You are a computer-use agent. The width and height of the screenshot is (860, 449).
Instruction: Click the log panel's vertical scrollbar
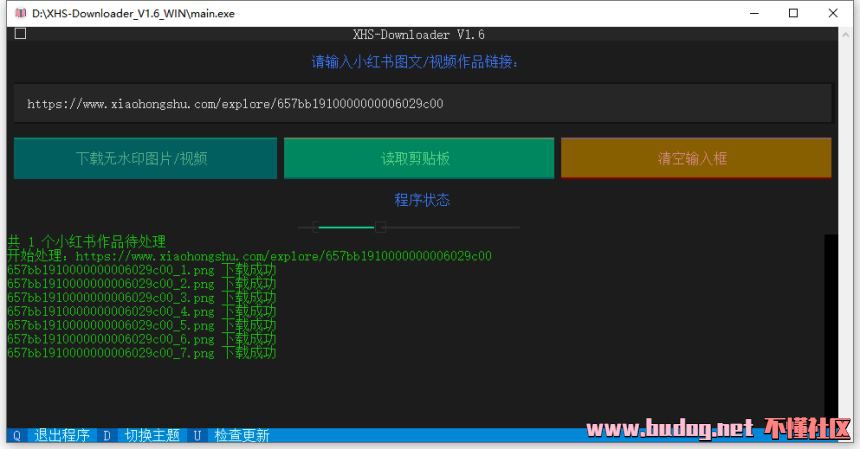pyautogui.click(x=831, y=331)
